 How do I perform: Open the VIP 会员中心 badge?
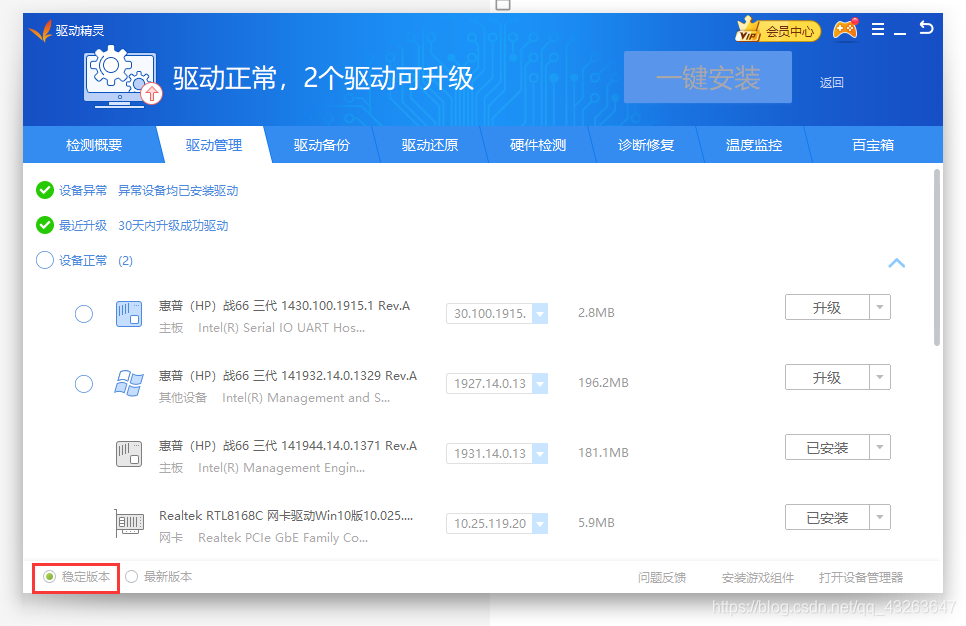777,30
